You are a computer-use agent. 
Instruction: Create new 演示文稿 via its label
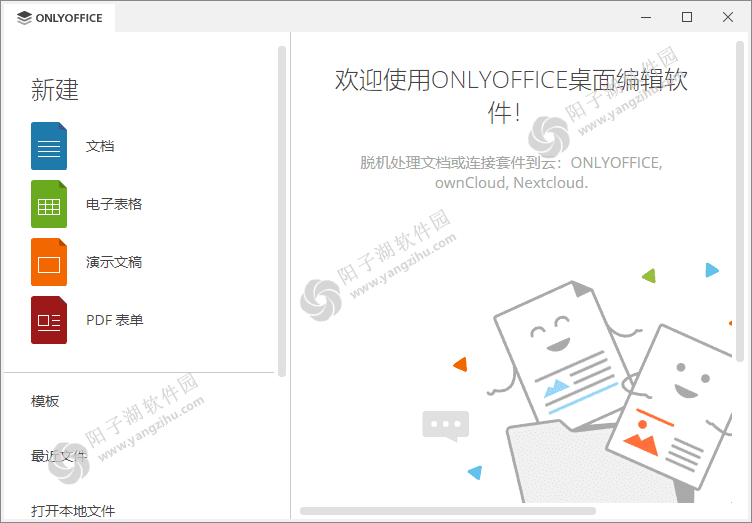point(114,262)
